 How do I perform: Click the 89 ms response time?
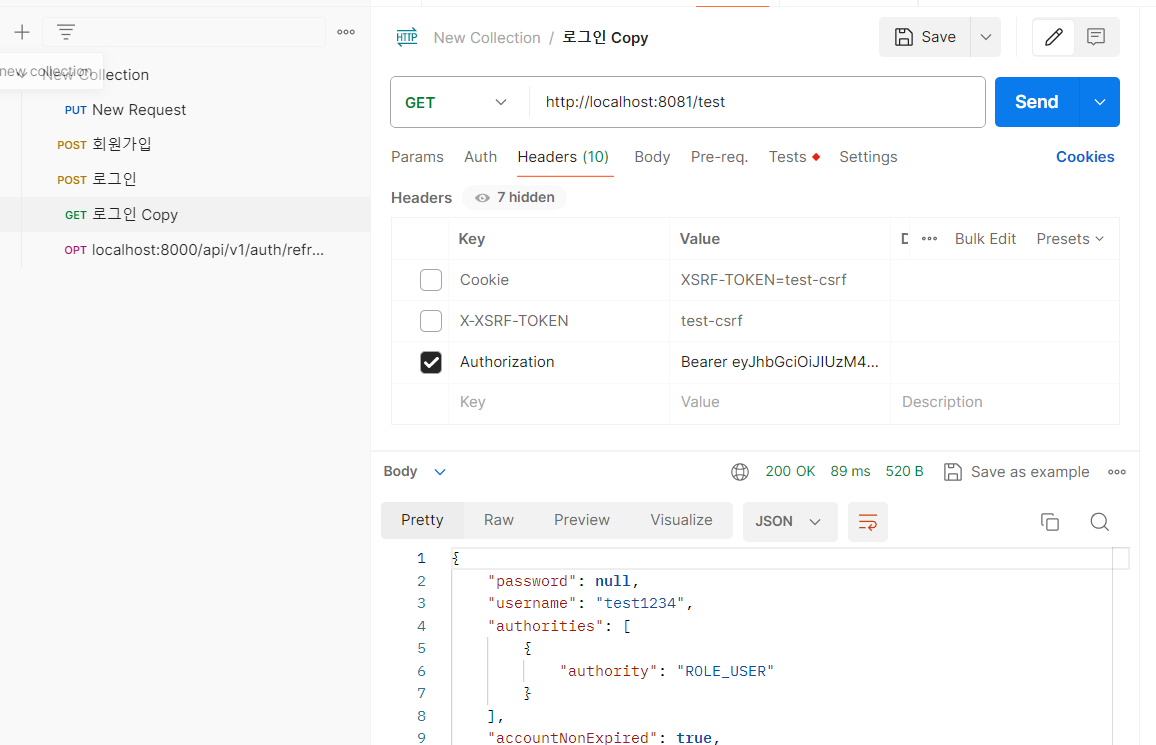(x=850, y=471)
